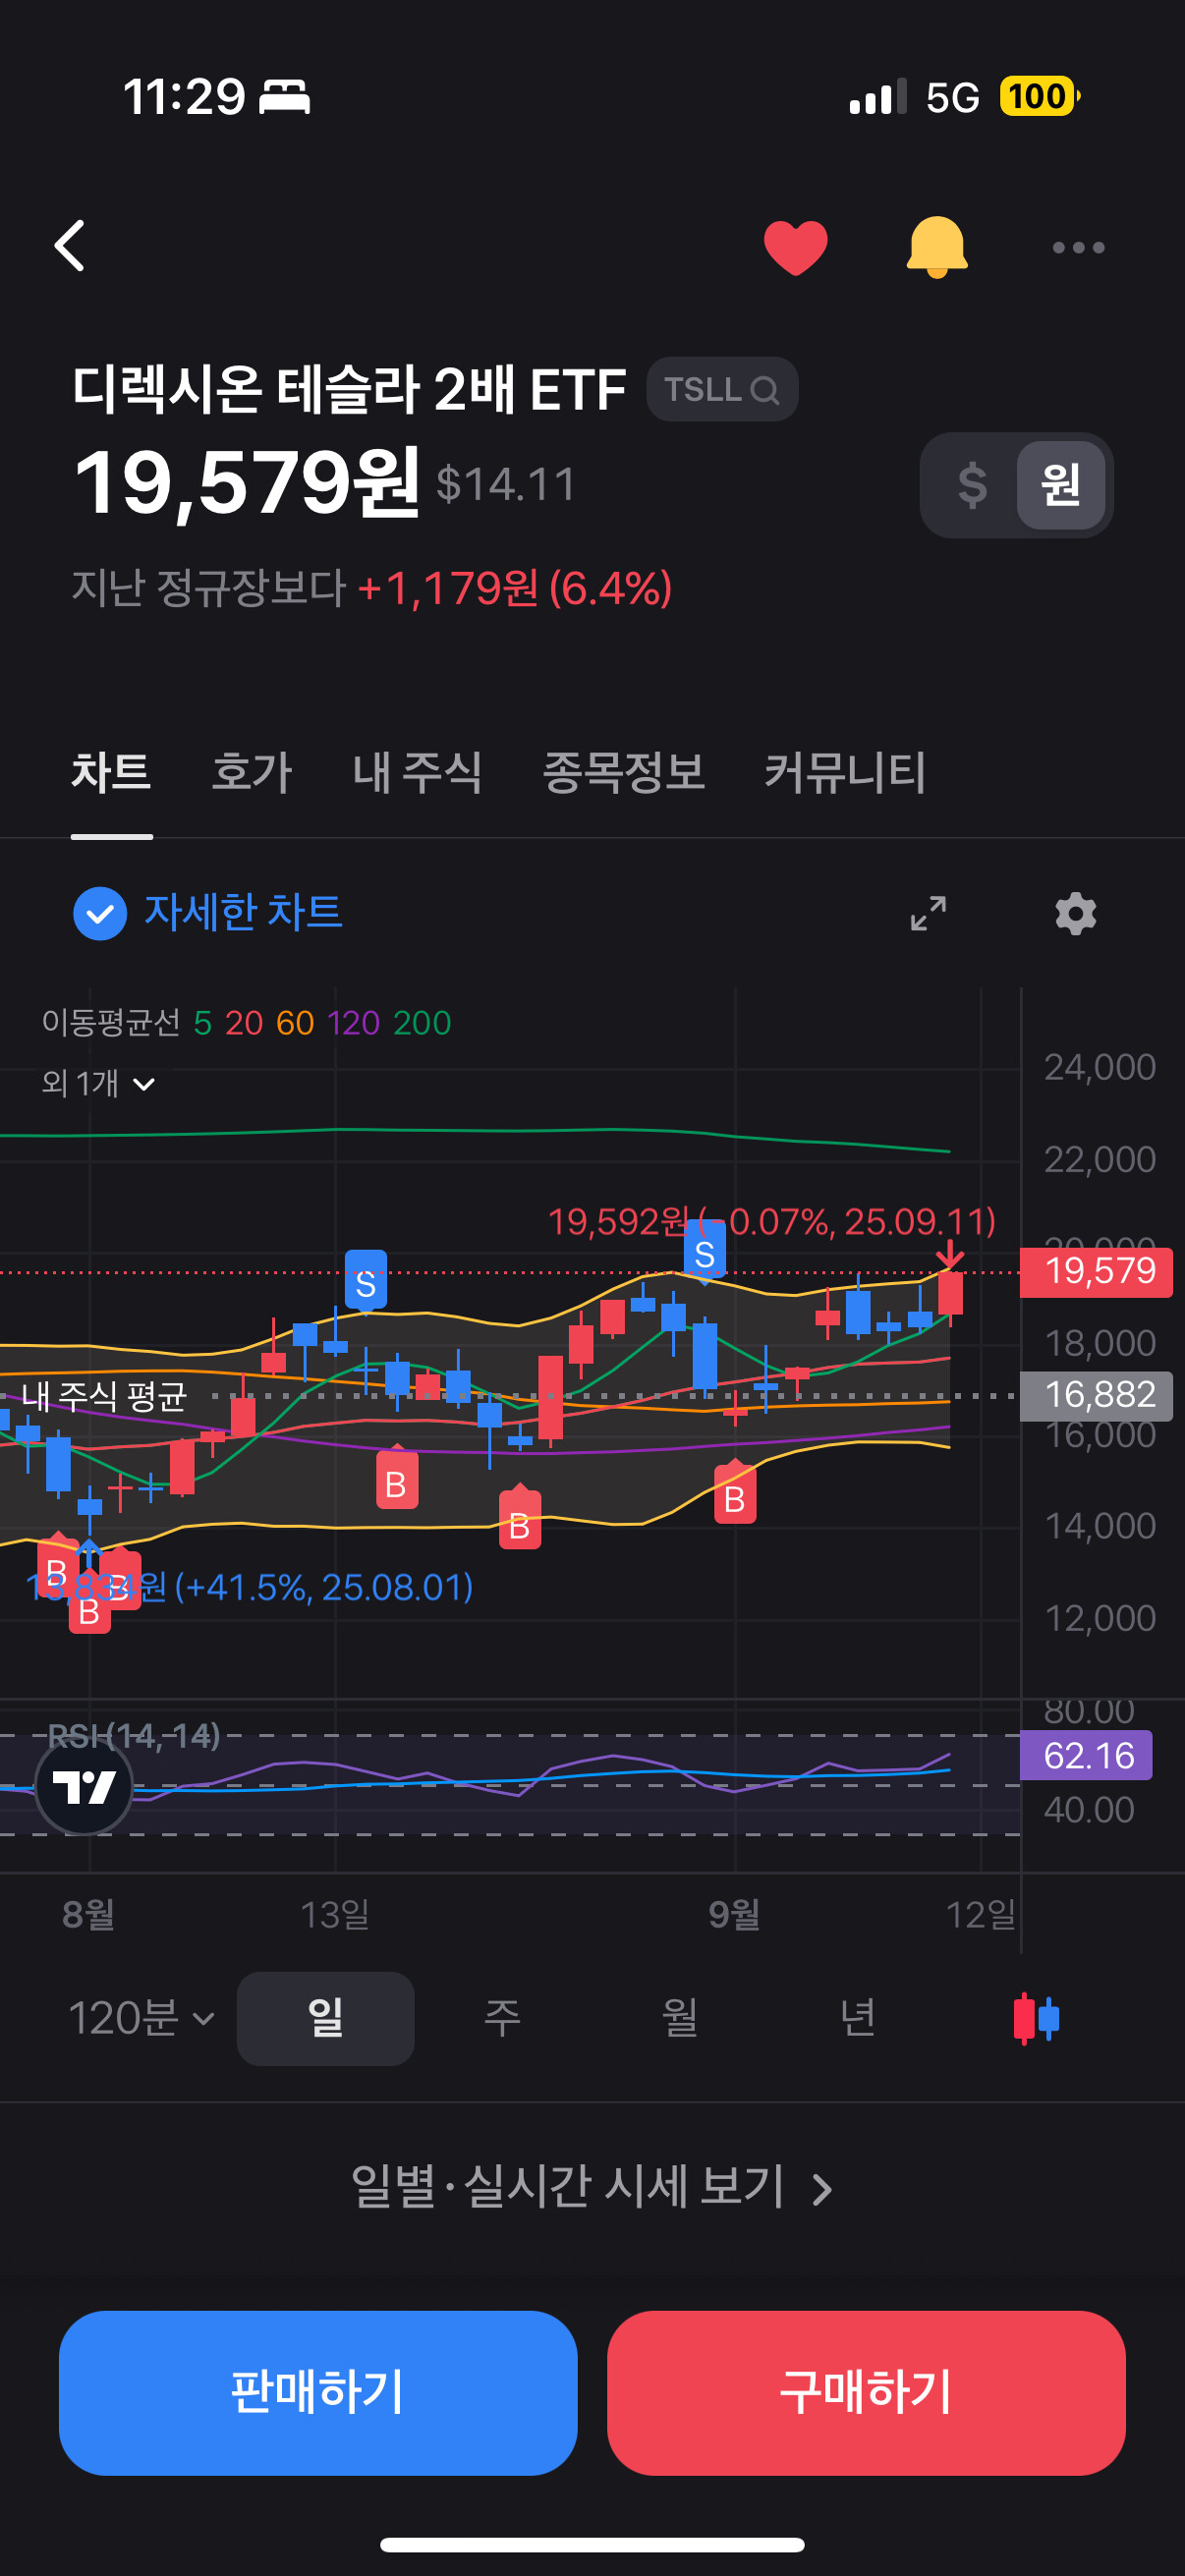Tap the 19,592원 high price annotation

click(x=771, y=1221)
